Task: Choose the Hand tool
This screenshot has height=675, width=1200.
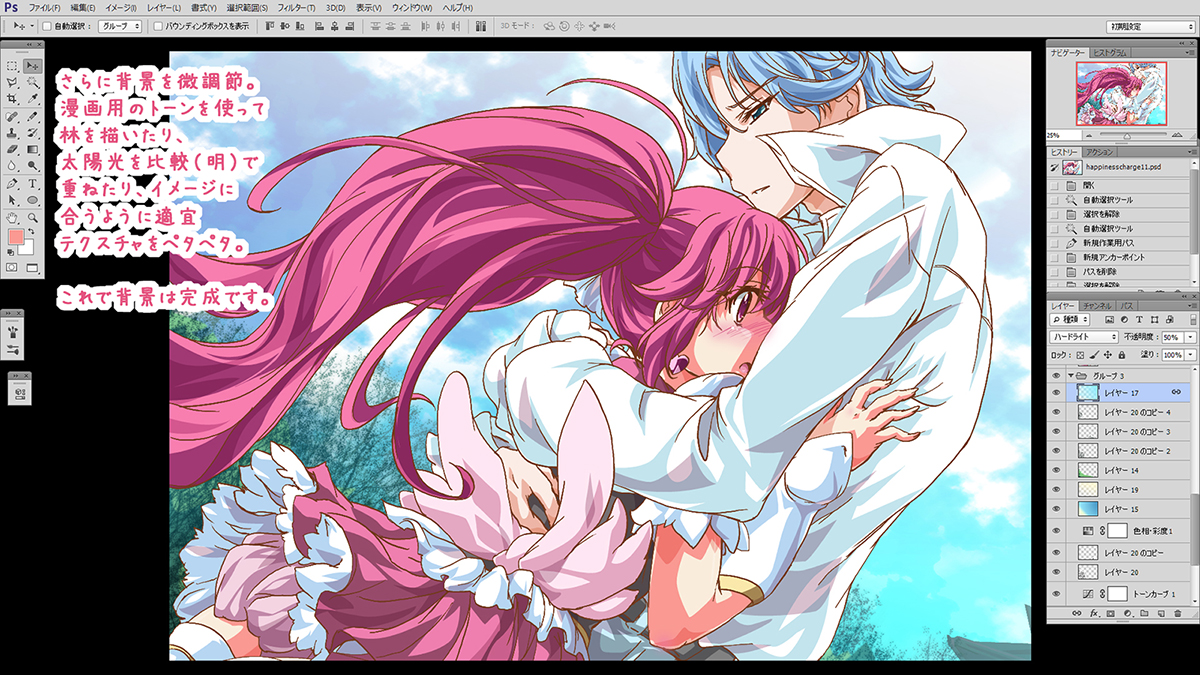Action: tap(12, 217)
